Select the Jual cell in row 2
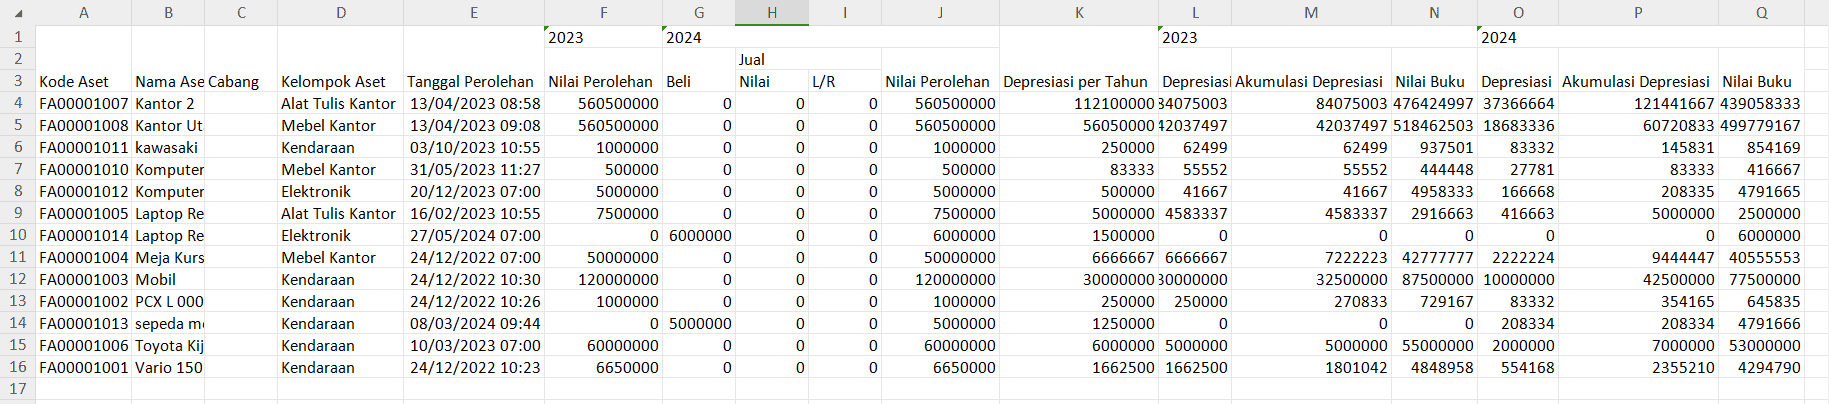 coord(771,59)
